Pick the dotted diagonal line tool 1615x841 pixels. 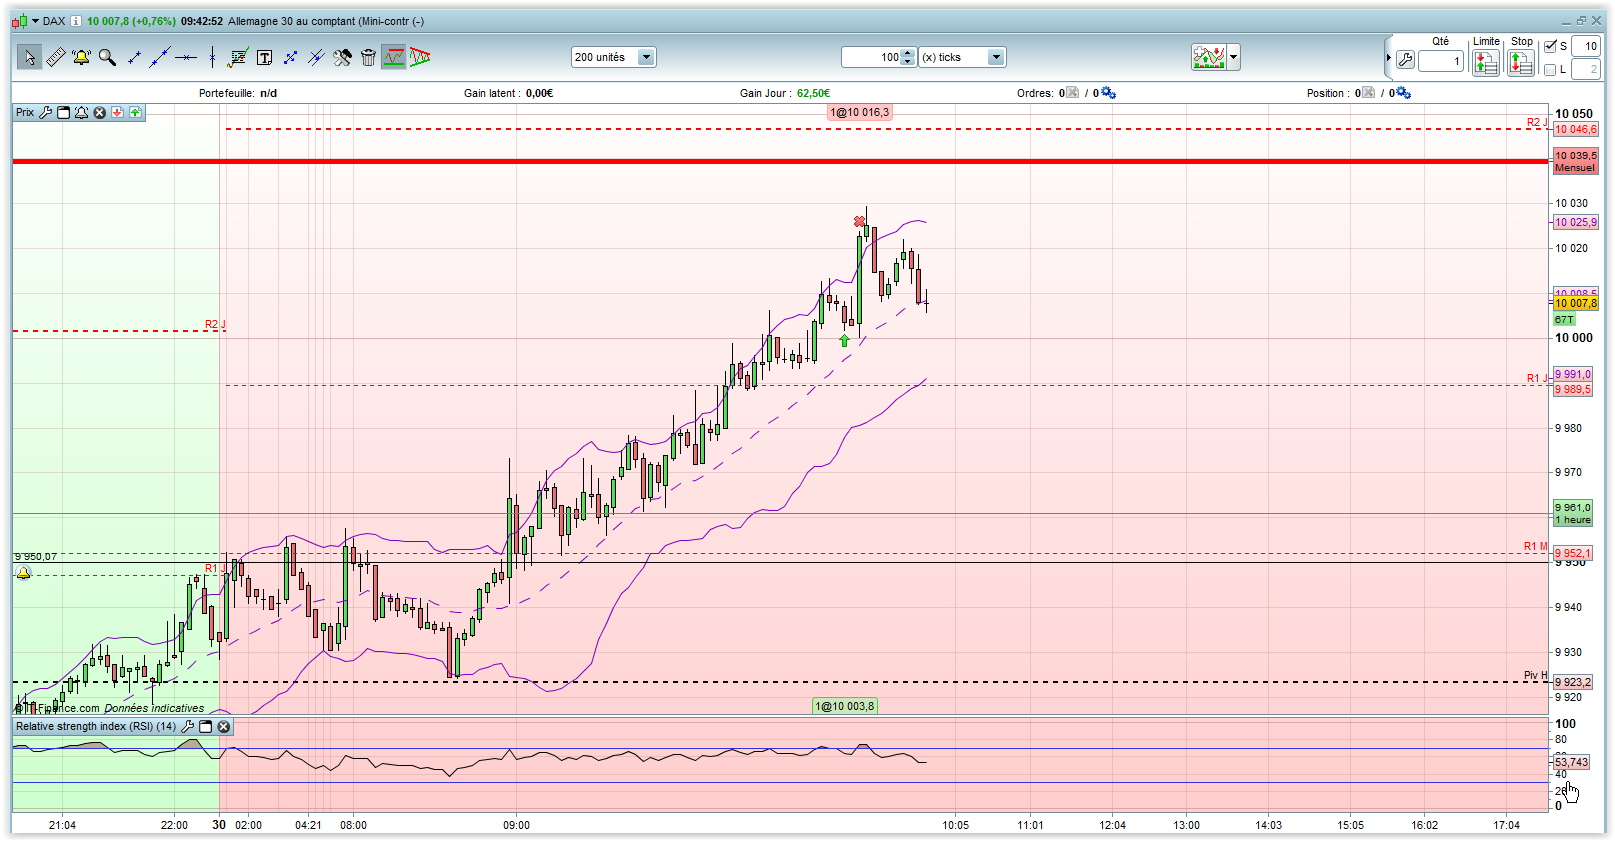(290, 57)
